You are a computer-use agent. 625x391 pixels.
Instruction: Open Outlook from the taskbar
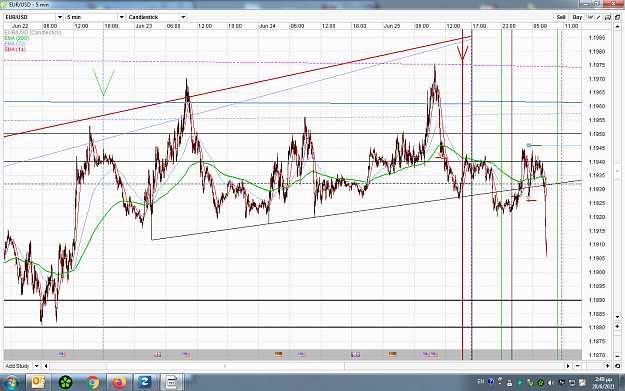coord(38,383)
